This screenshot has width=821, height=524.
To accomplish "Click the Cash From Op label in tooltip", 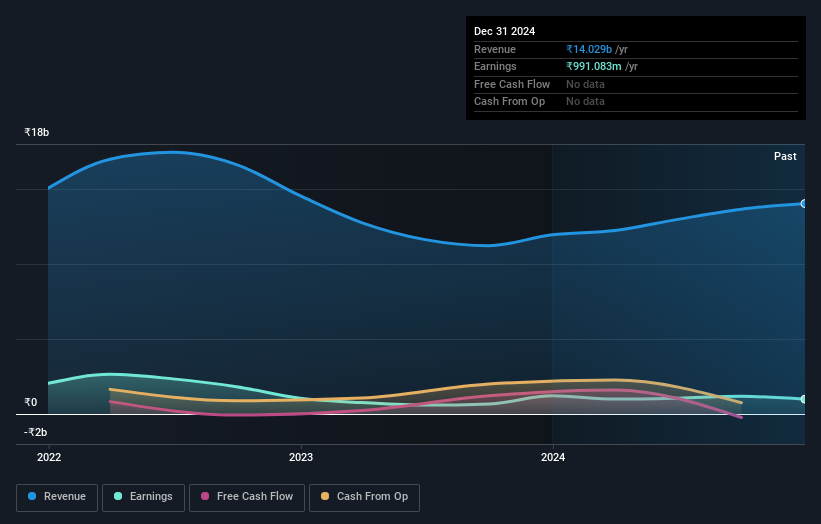I will click(509, 102).
